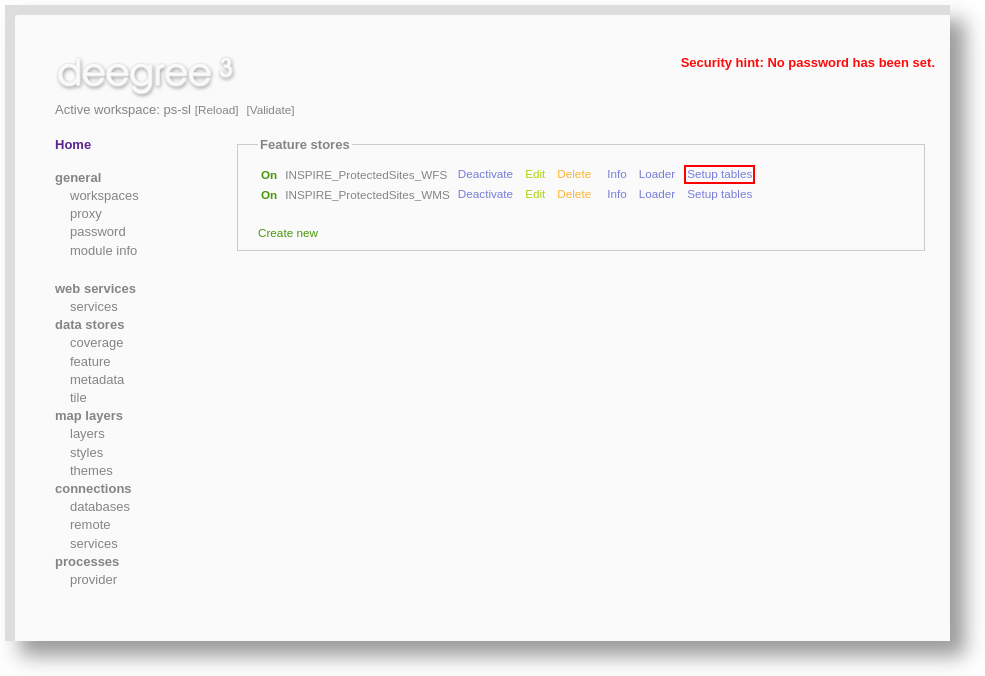Viewport: 985px width, 676px height.
Task: Open the proxy settings page
Action: (x=85, y=213)
